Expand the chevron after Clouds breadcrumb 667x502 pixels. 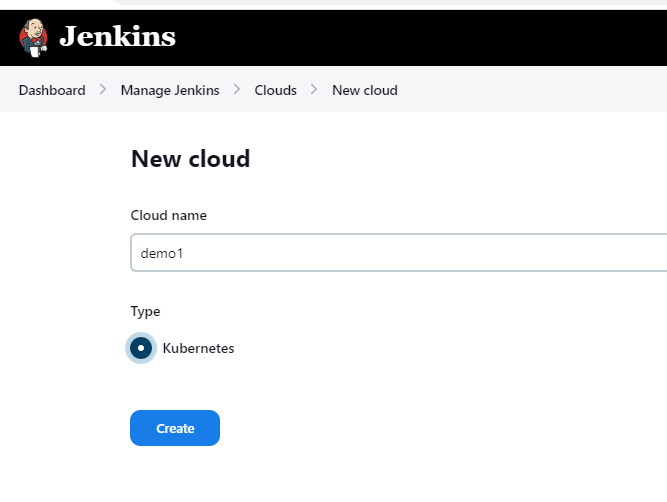[314, 89]
